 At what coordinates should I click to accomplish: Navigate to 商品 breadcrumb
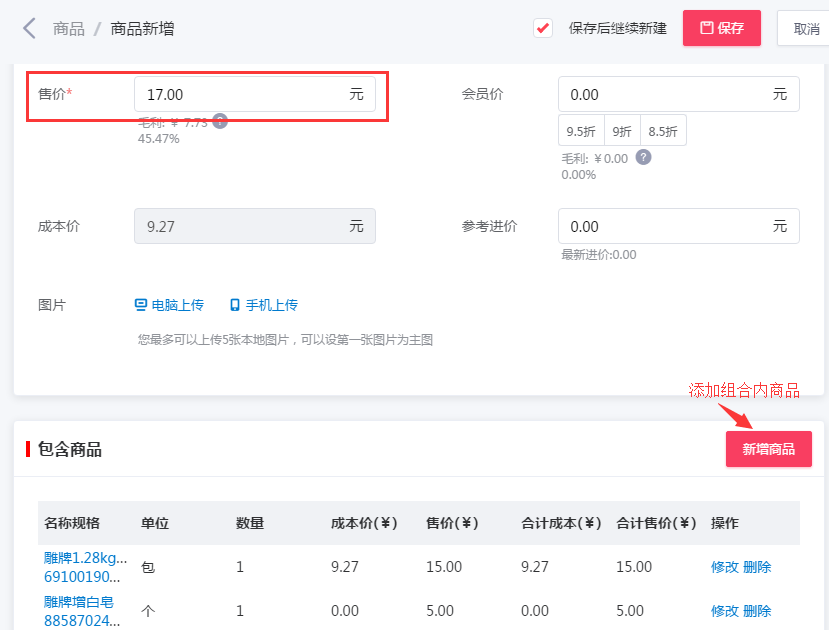click(x=69, y=28)
